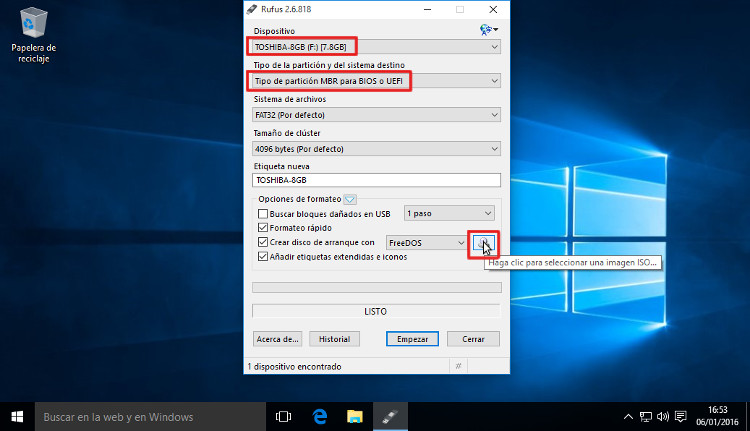
Task: Expand advanced 'Opciones de formateo' arrow
Action: (x=350, y=199)
